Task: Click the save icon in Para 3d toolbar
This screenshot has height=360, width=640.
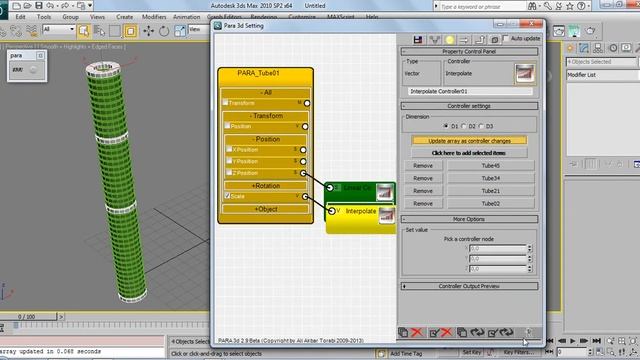Action: coord(418,40)
